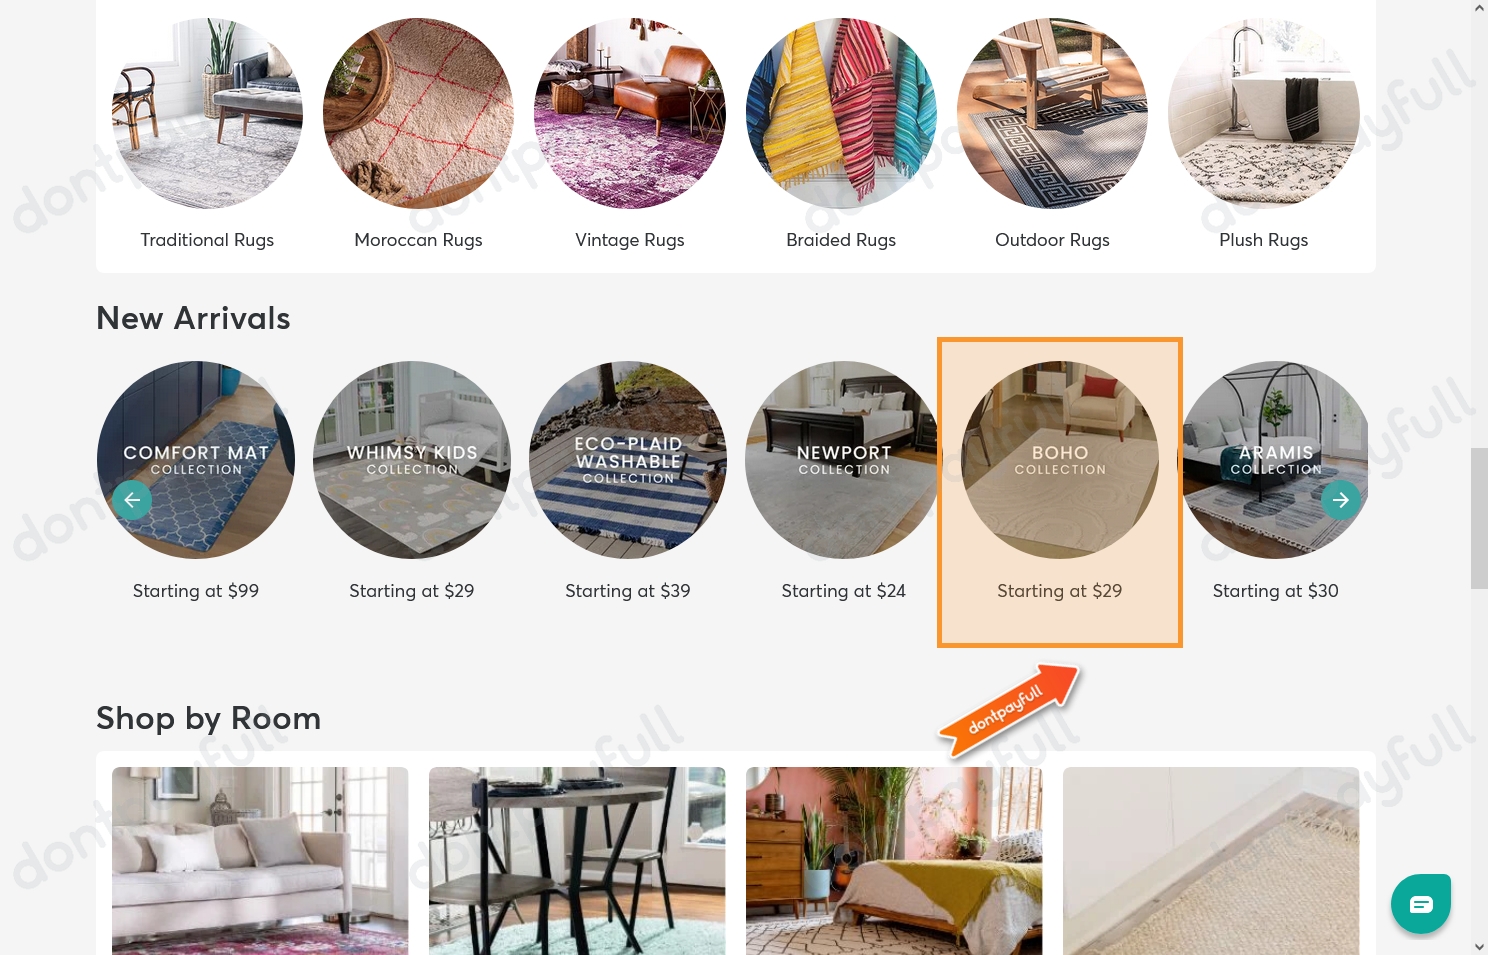Click the carousel previous arrow icon
This screenshot has height=955, width=1488.
132,500
